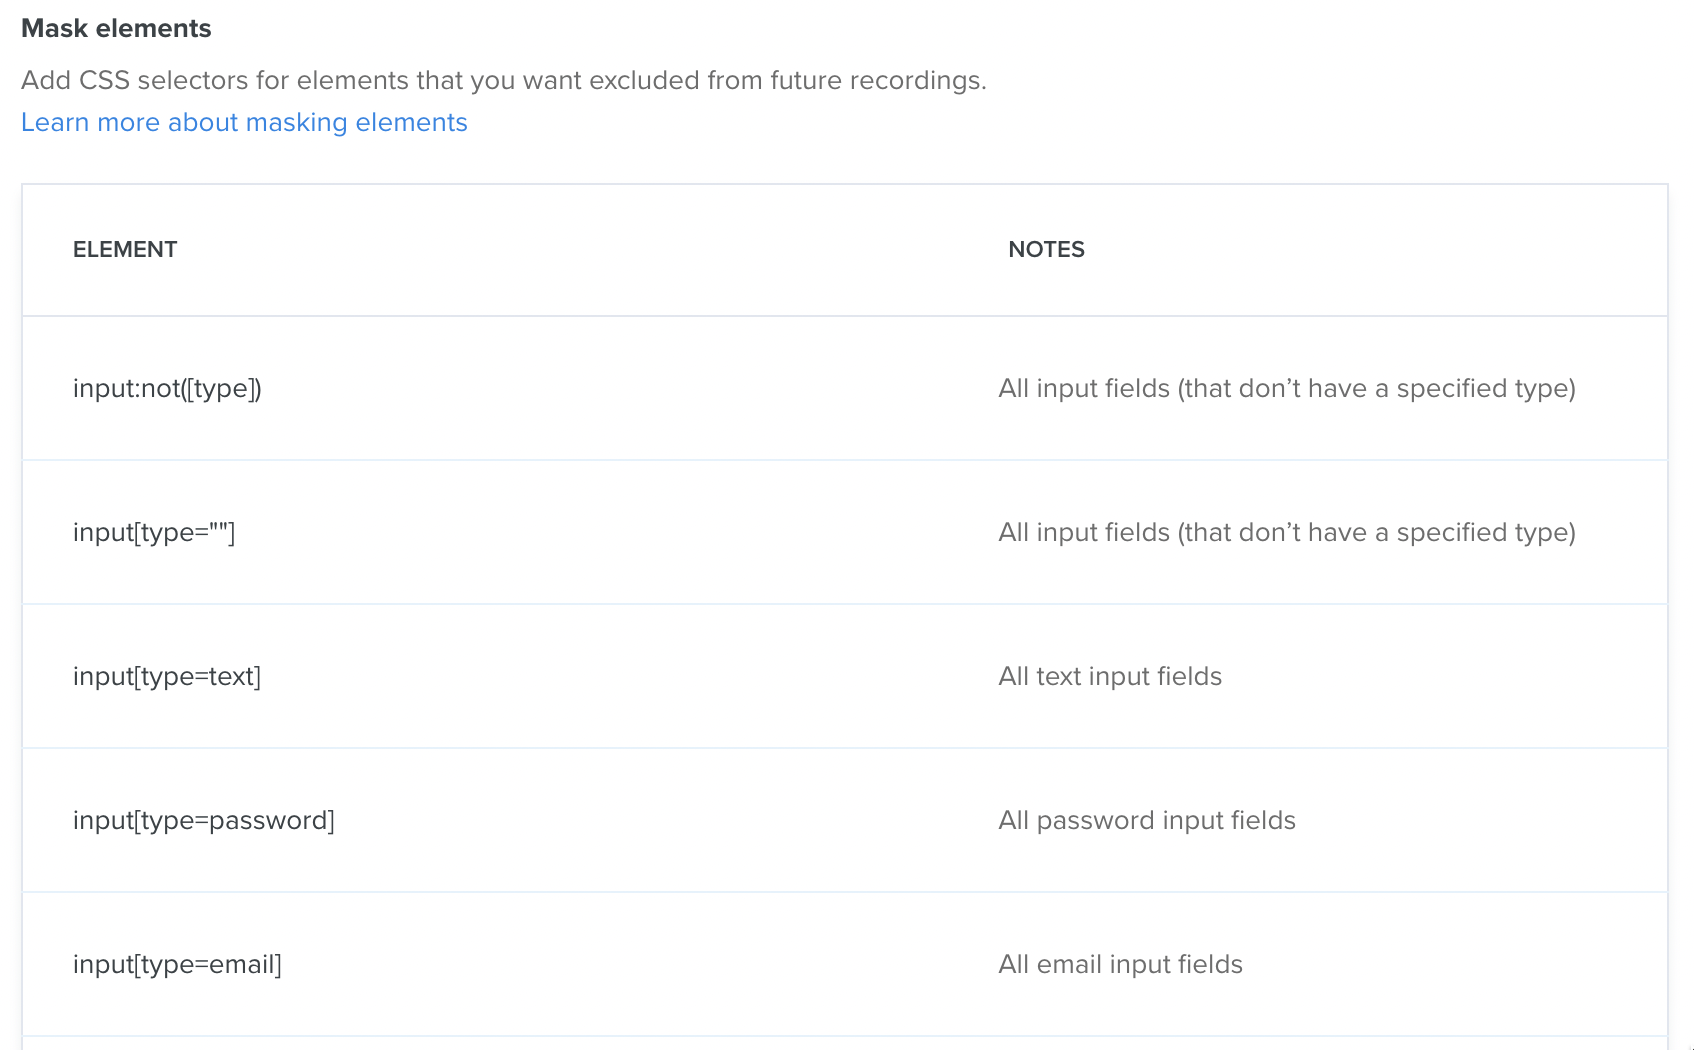Click word masking in the help link
The image size is (1694, 1050).
click(296, 122)
